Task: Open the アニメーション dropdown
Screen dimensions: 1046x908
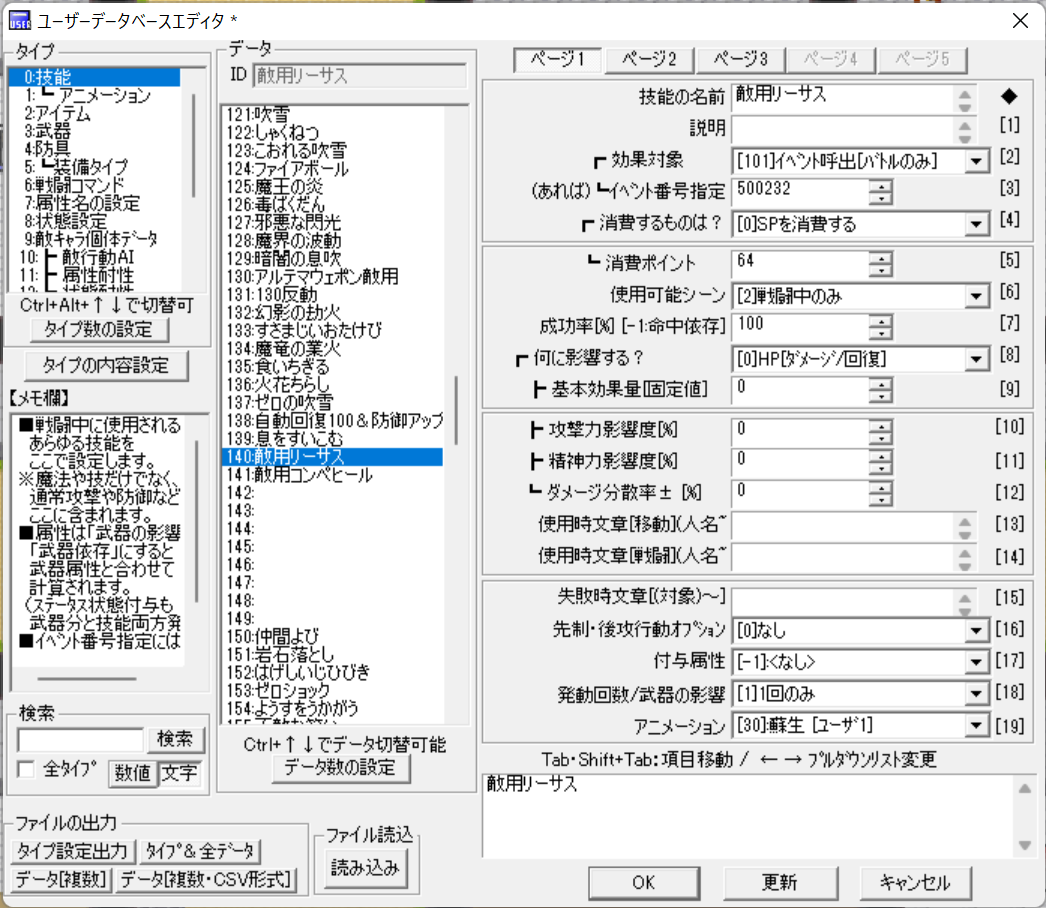Action: coord(976,725)
